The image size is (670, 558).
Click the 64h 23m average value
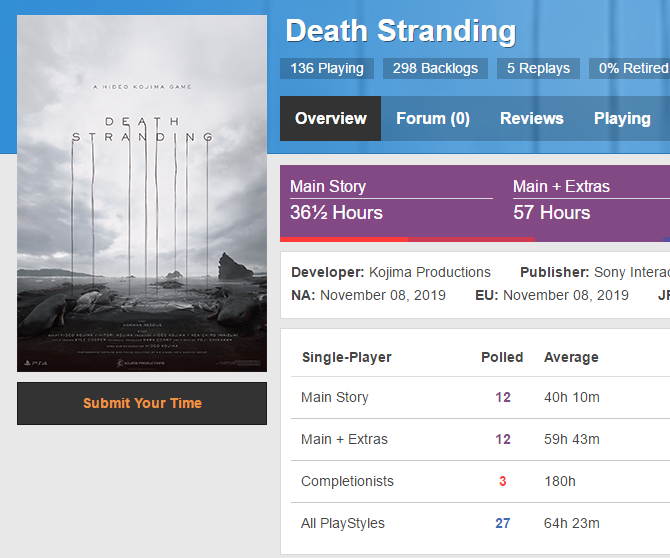[x=571, y=523]
